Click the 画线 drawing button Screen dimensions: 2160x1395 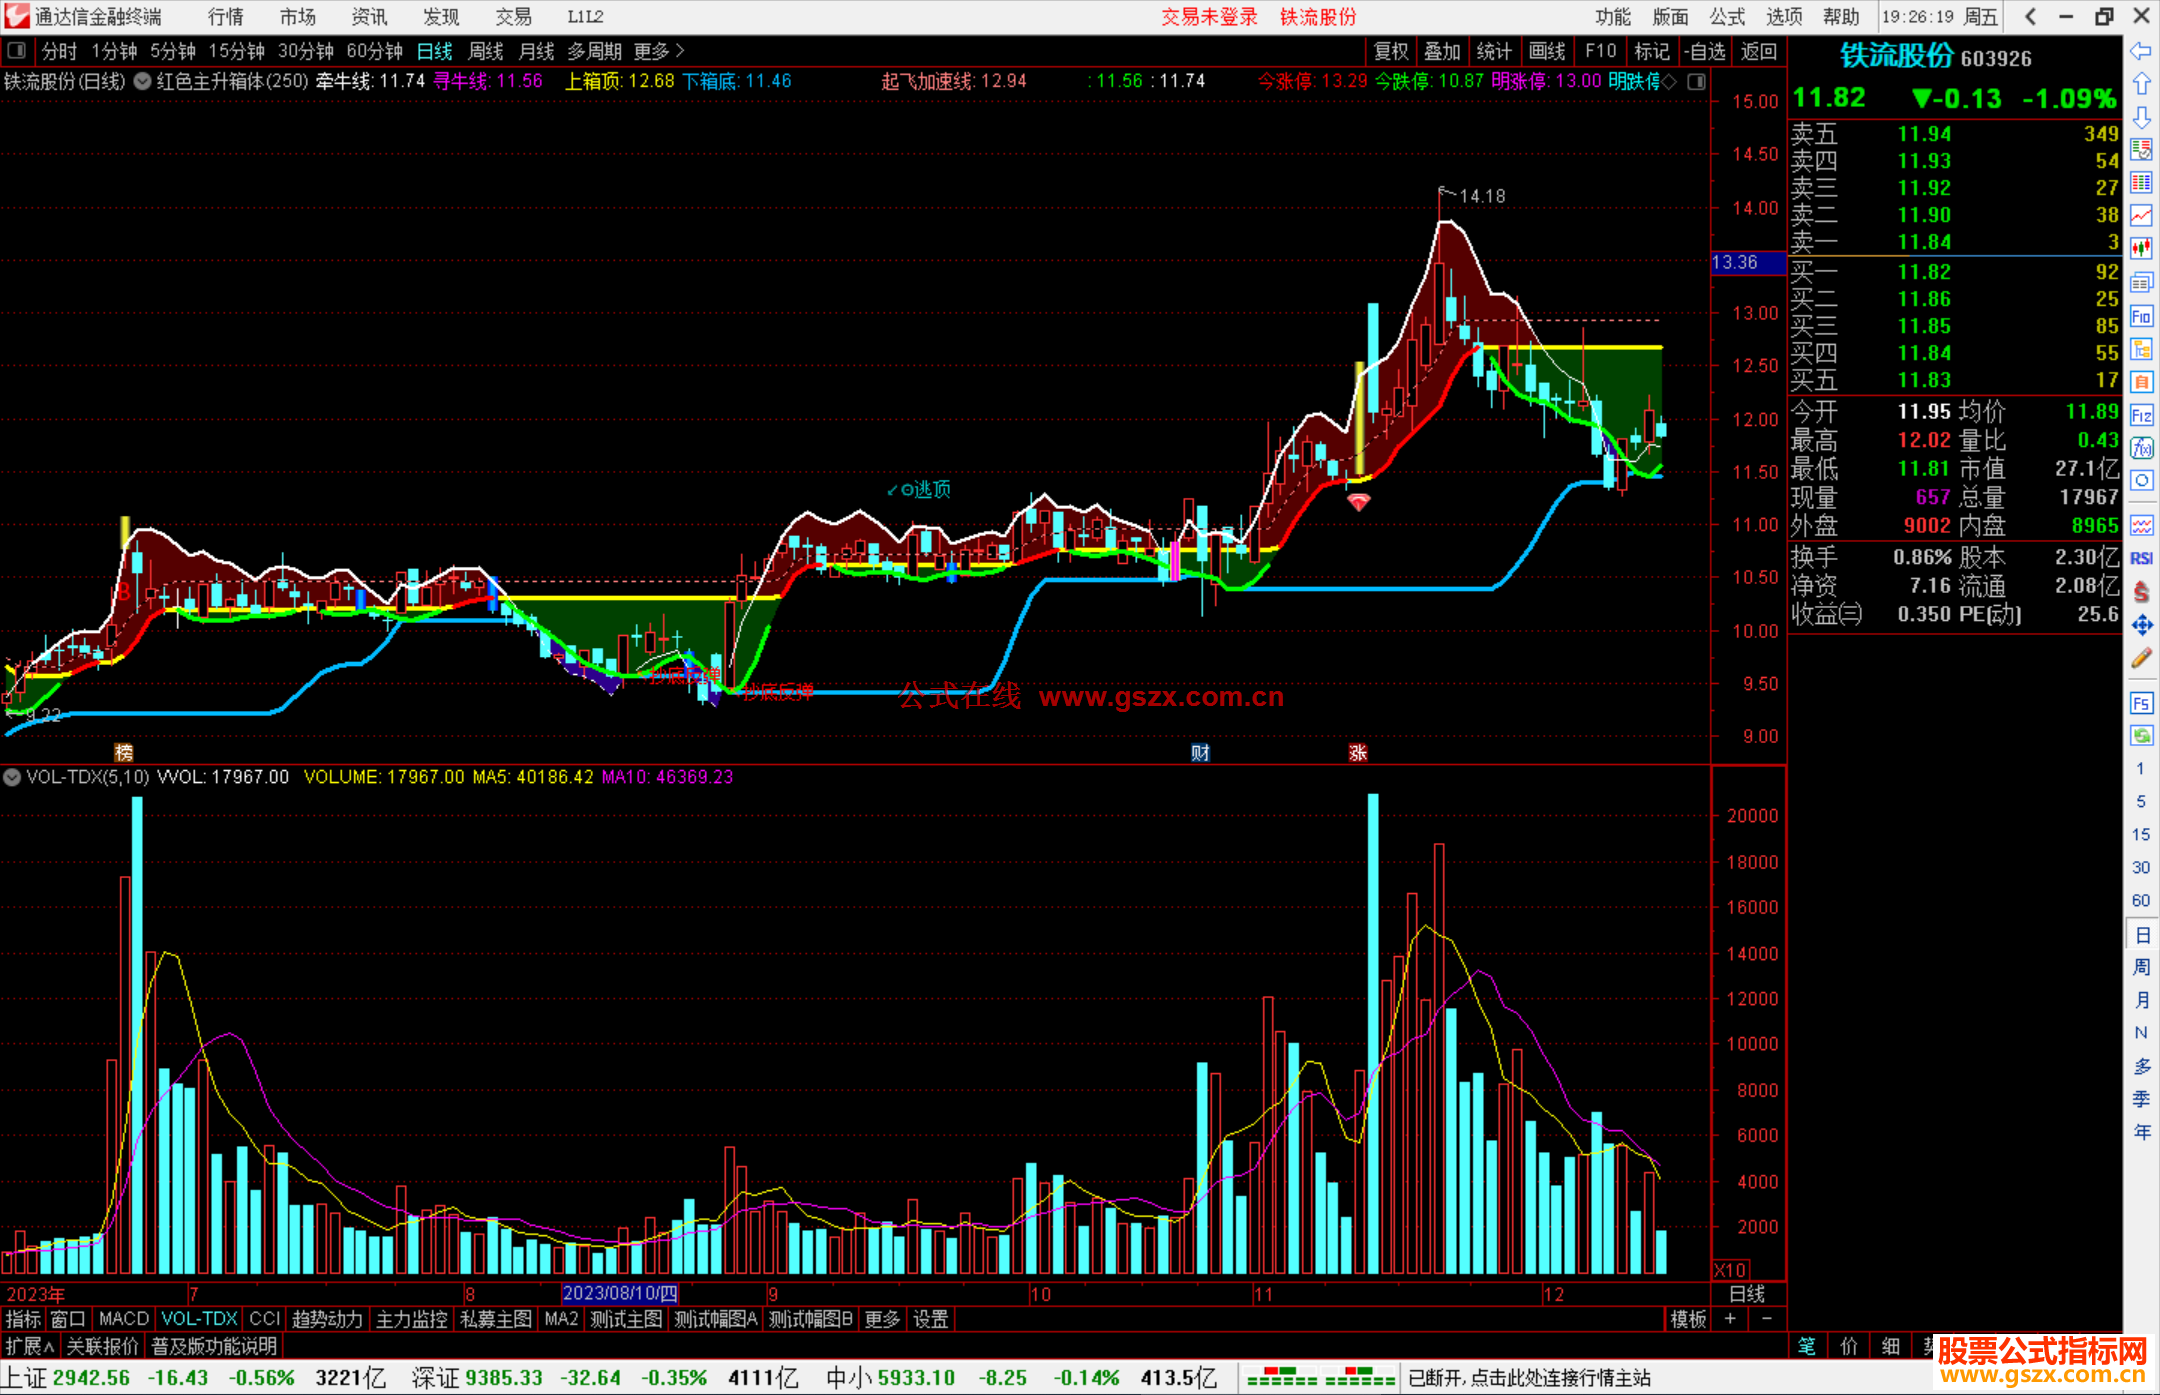tap(1546, 51)
